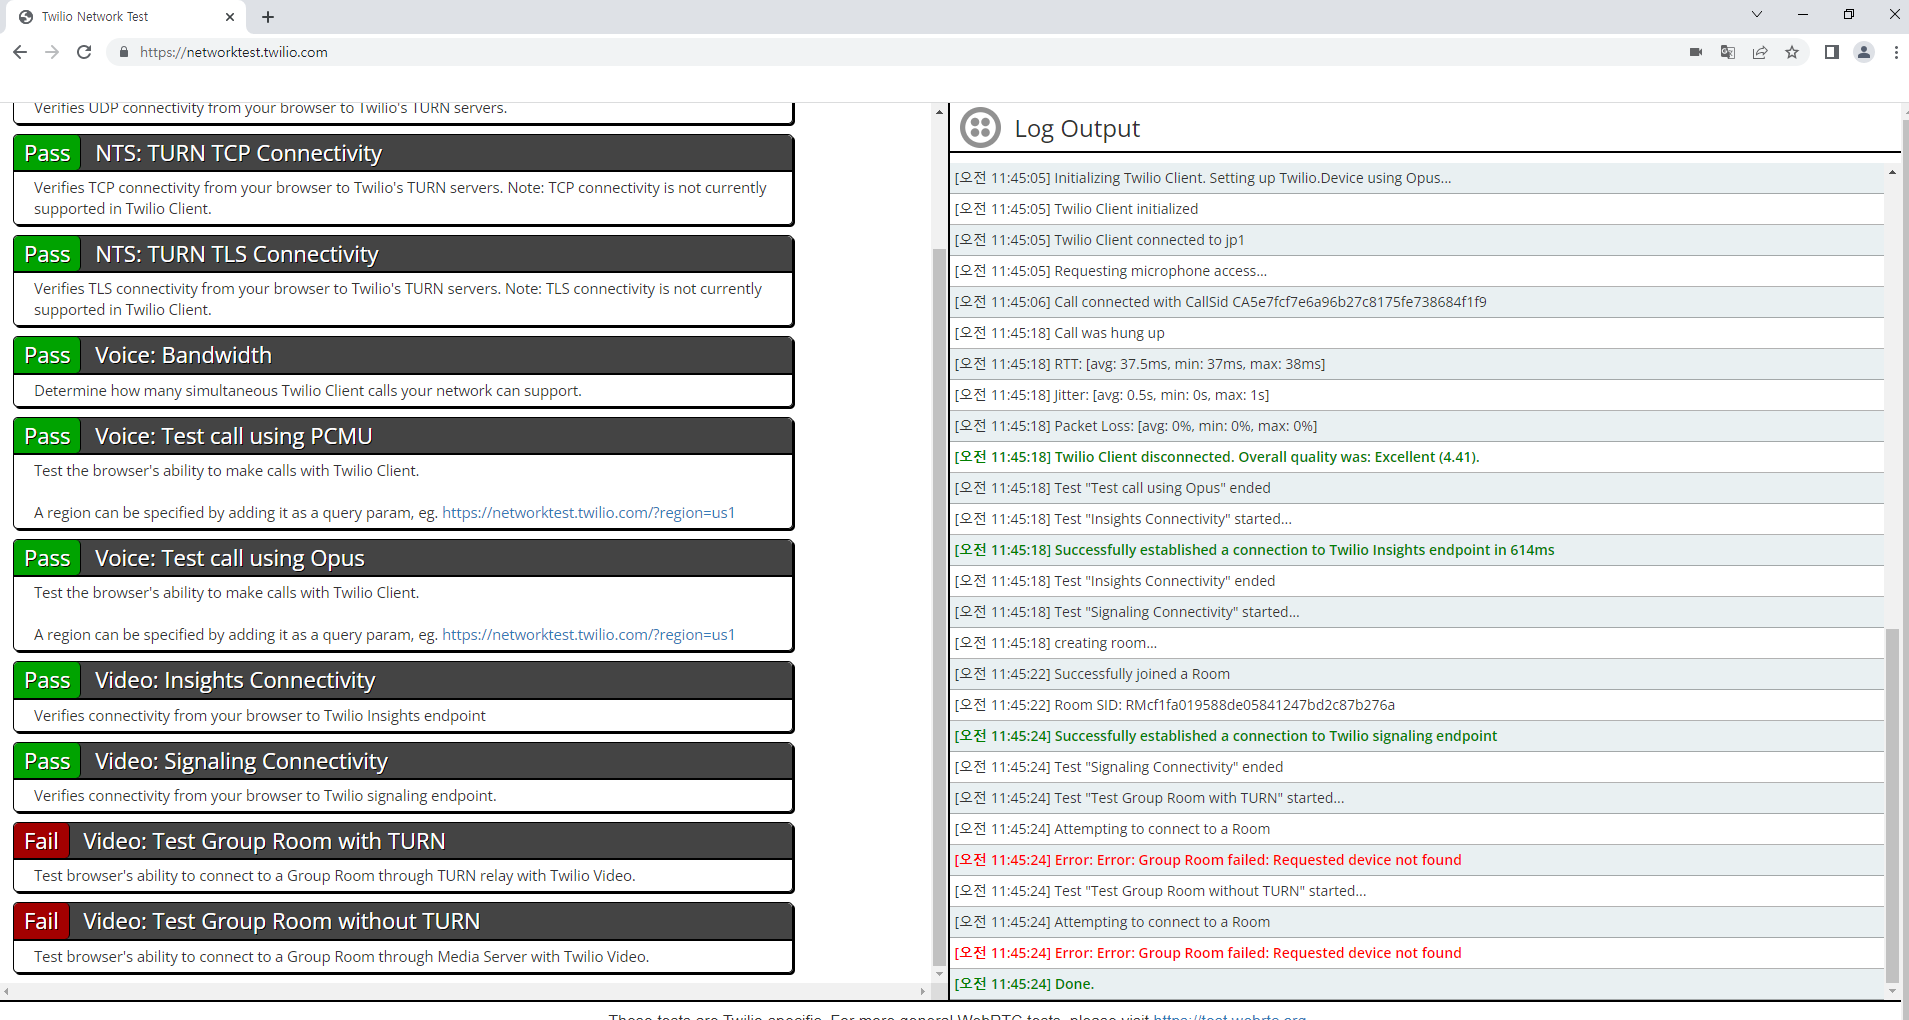
Task: Close the Twilio Network Test tab
Action: pyautogui.click(x=230, y=17)
